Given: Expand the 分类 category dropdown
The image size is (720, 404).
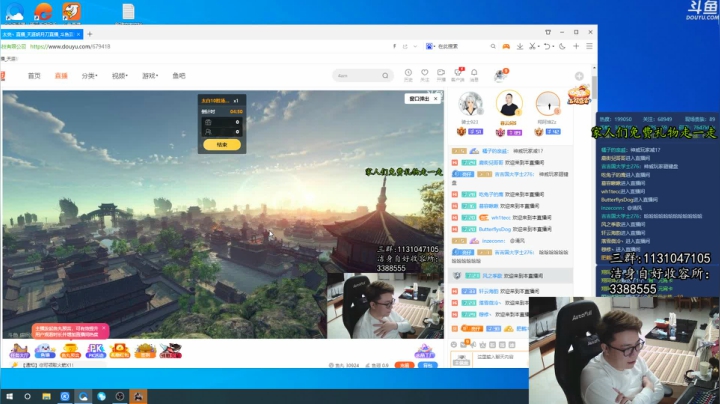Looking at the screenshot, I should [x=89, y=76].
